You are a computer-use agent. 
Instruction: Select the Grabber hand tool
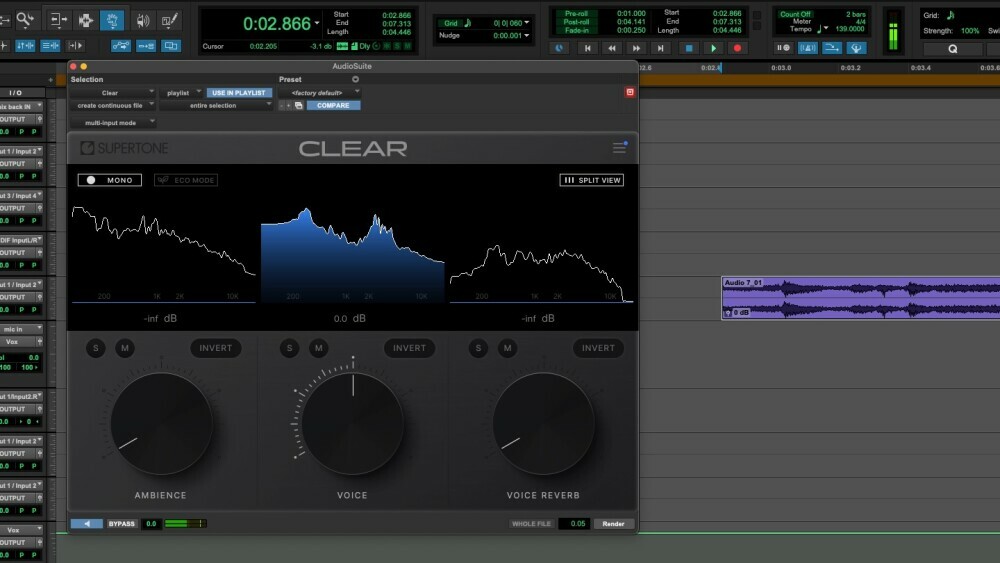112,20
